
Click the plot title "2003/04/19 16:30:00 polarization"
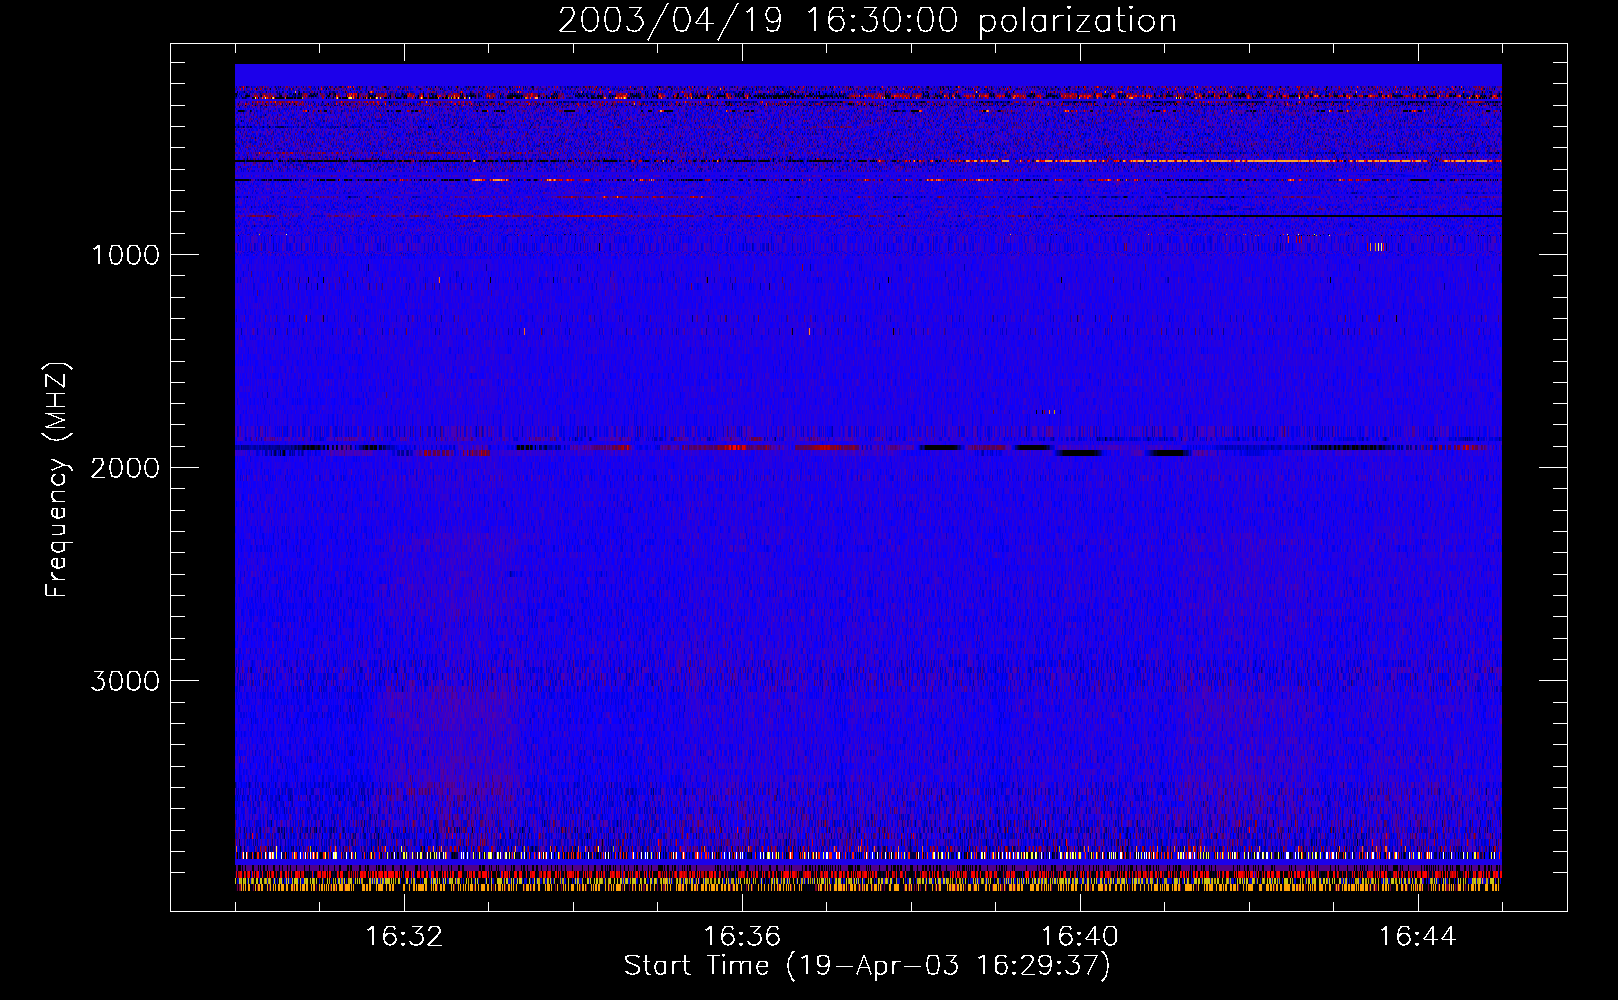[x=867, y=21]
